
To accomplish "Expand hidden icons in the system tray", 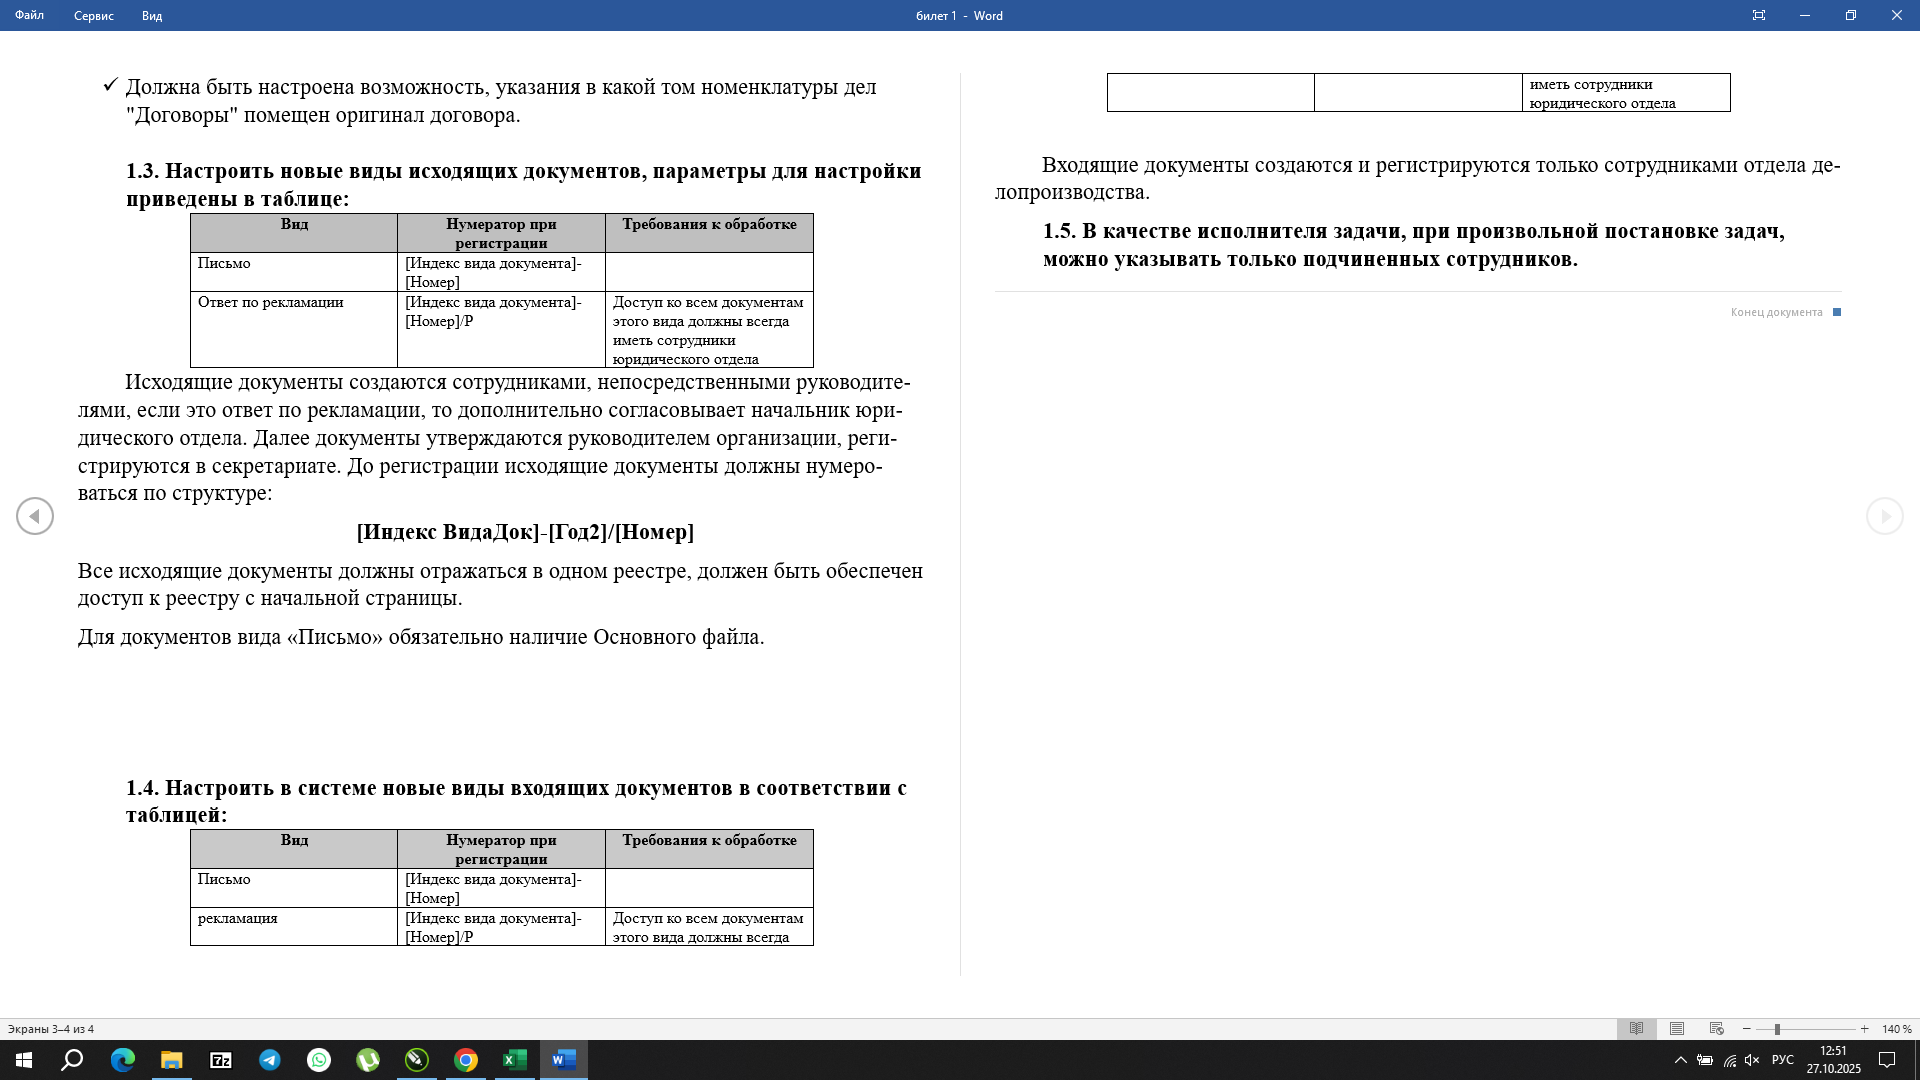I will pyautogui.click(x=1680, y=1061).
